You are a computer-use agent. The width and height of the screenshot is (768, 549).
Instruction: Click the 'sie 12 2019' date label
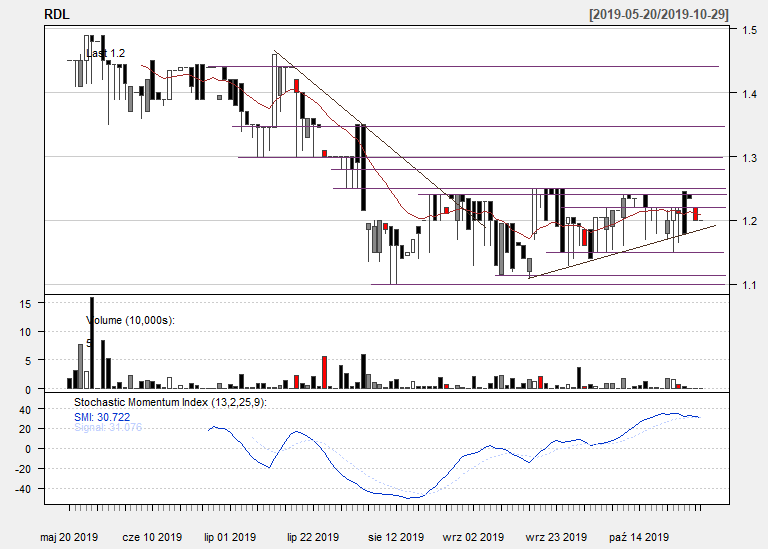pos(396,537)
